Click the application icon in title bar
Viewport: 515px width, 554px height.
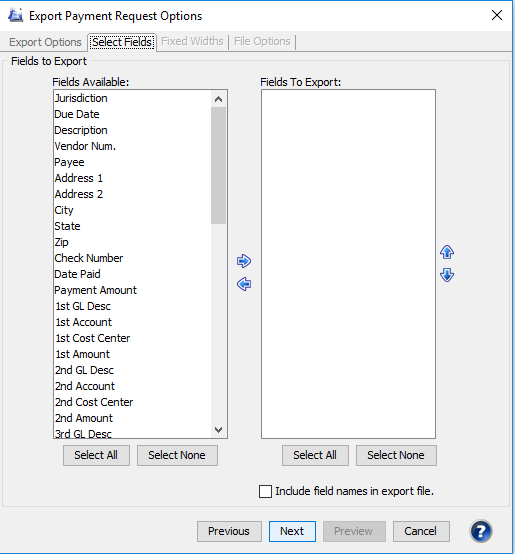(x=16, y=16)
